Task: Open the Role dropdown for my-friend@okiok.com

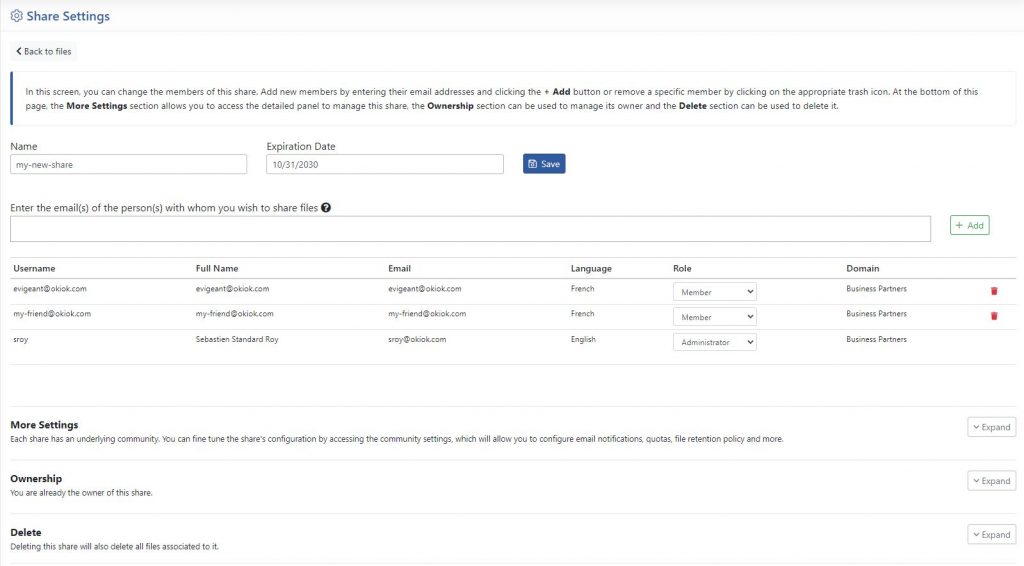Action: (714, 317)
